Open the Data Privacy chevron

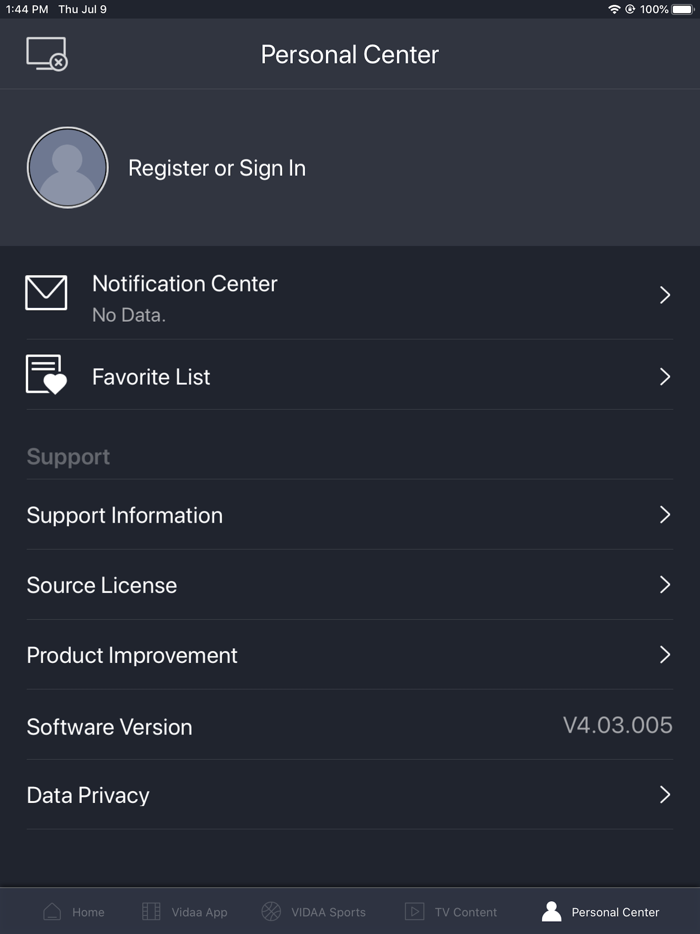pos(664,795)
